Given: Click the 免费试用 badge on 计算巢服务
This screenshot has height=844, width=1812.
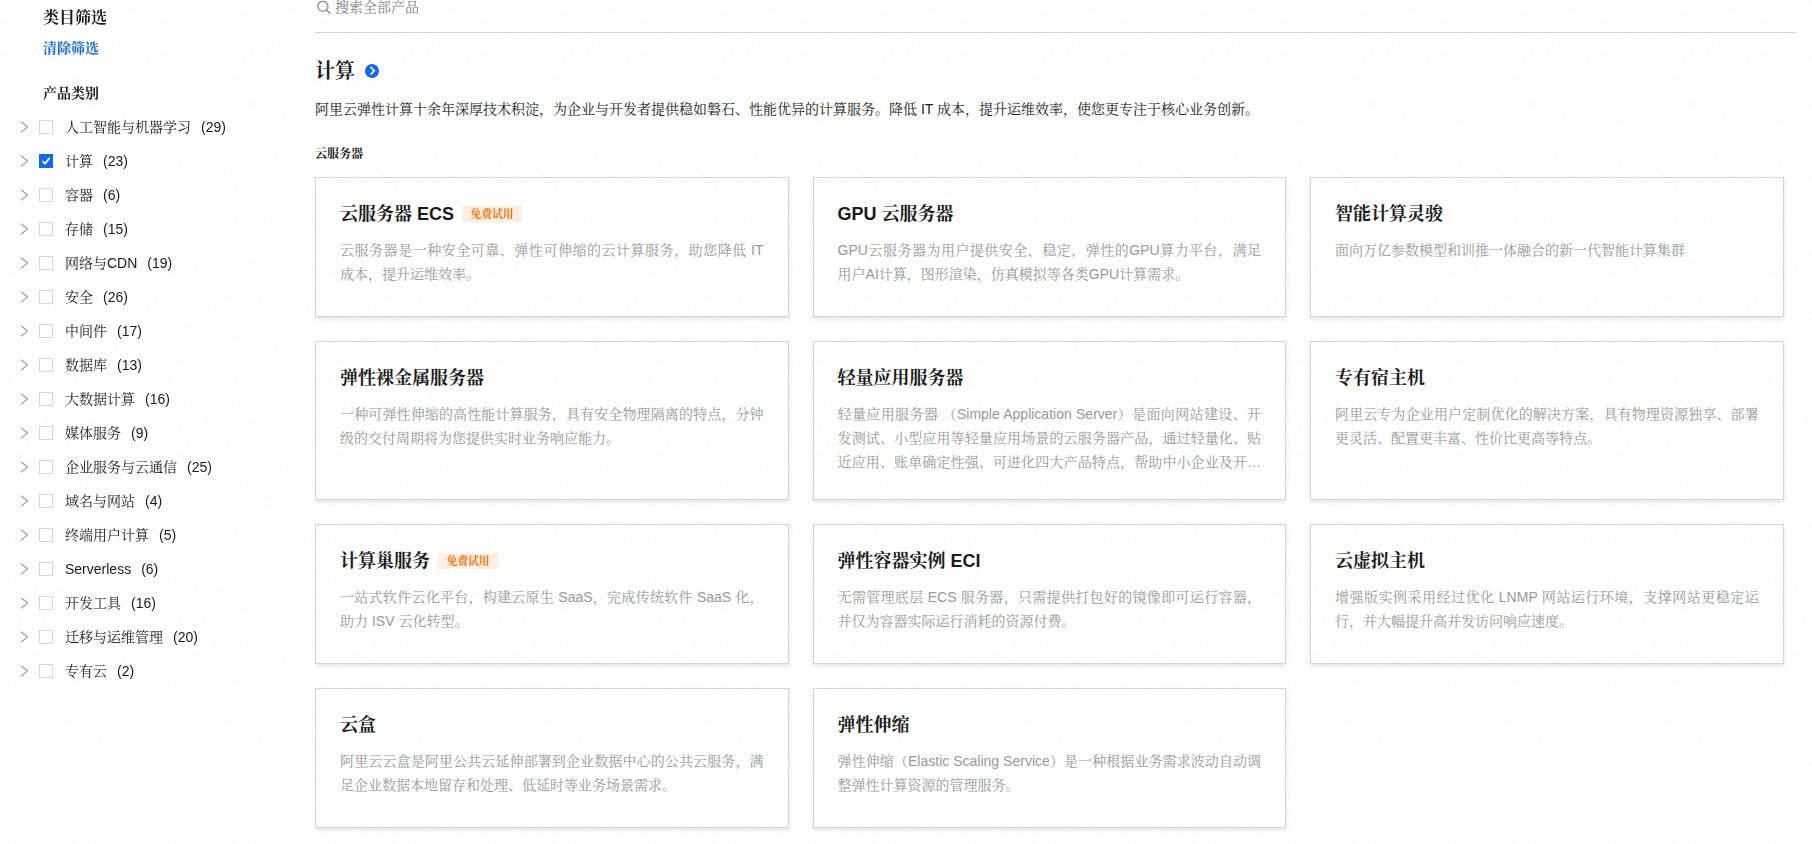Looking at the screenshot, I should pyautogui.click(x=468, y=561).
